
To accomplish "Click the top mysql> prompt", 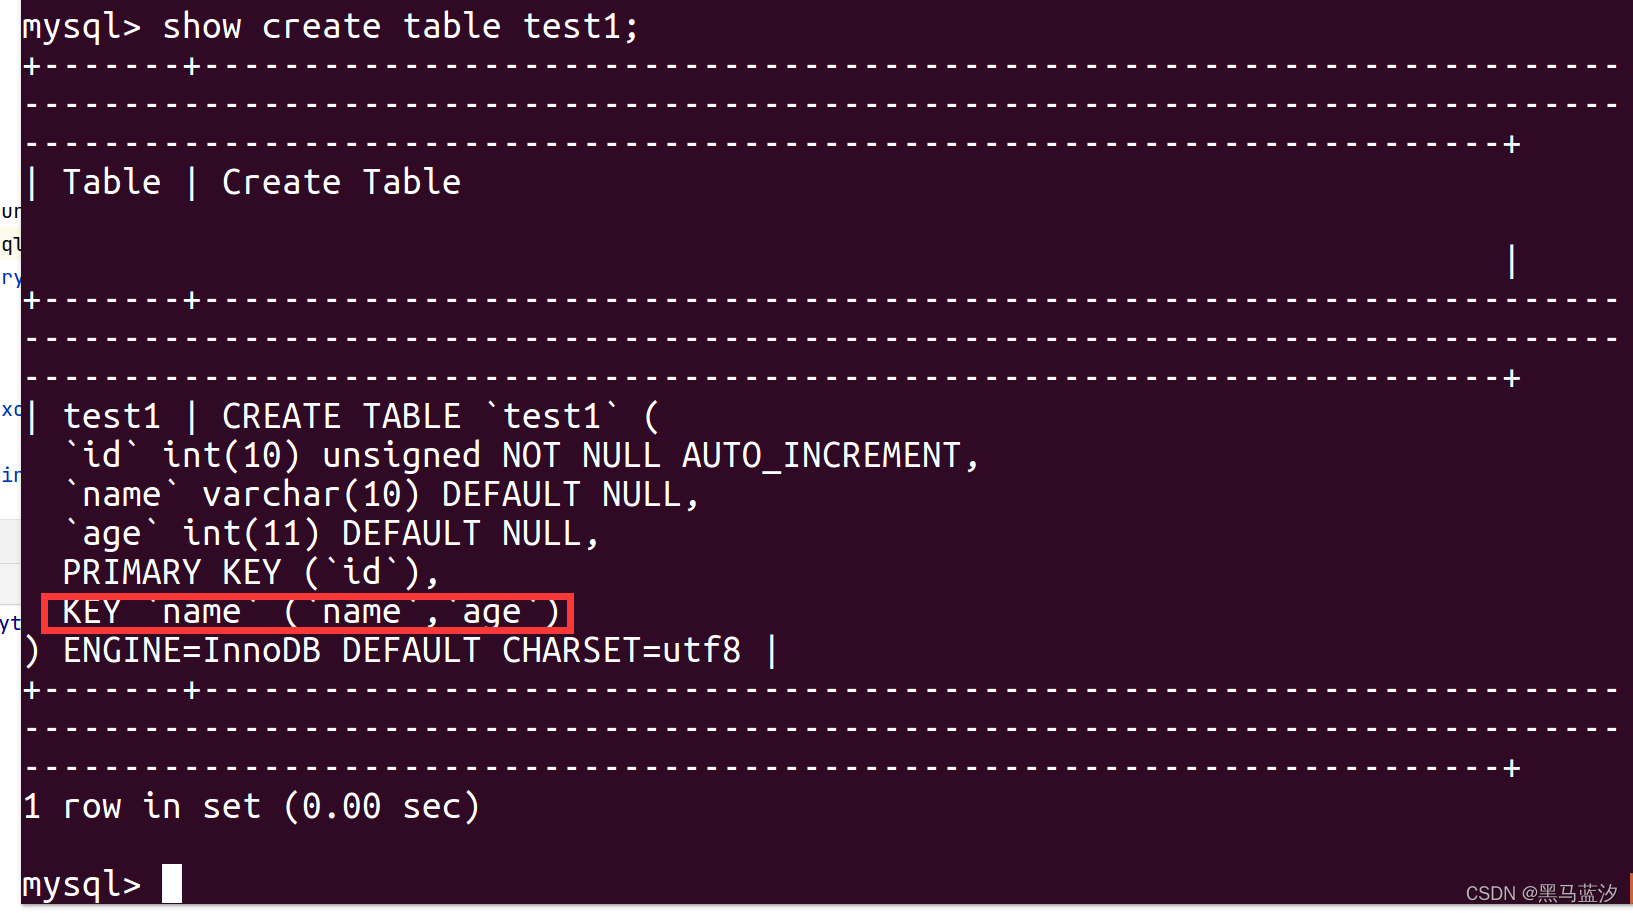I will [82, 27].
